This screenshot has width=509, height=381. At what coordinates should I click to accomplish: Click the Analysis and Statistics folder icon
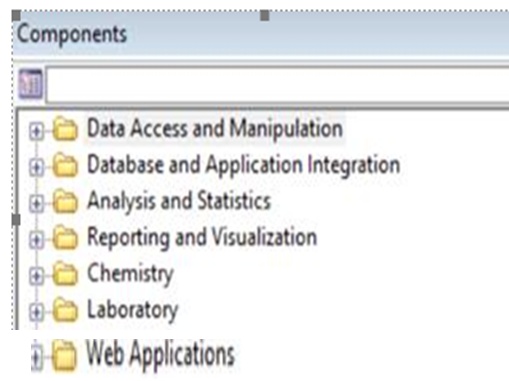click(x=65, y=201)
